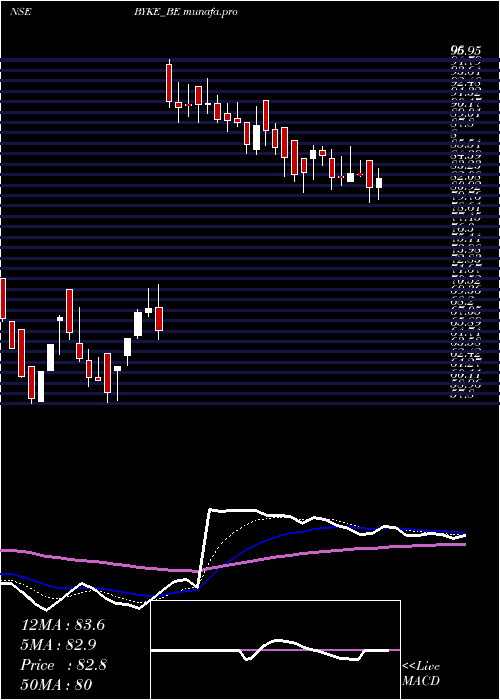Click inside the MACD inset chart
The width and height of the screenshot is (500, 700).
coord(275,650)
